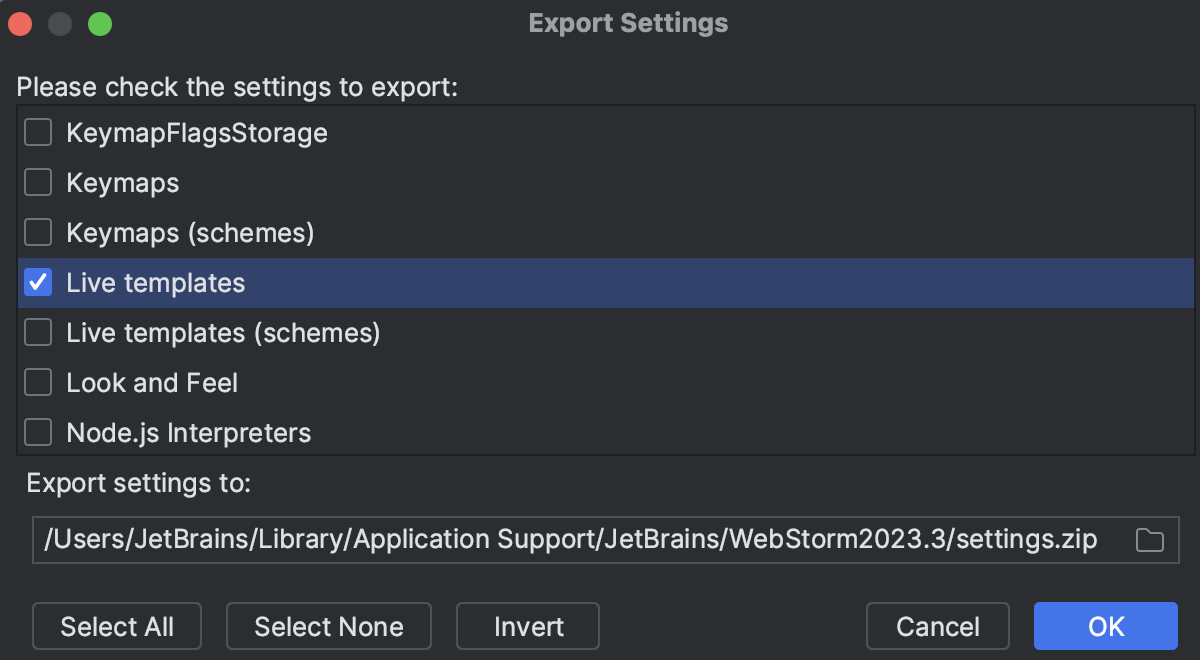Enable Node.js Interpreters export
This screenshot has width=1200, height=660.
(x=37, y=432)
